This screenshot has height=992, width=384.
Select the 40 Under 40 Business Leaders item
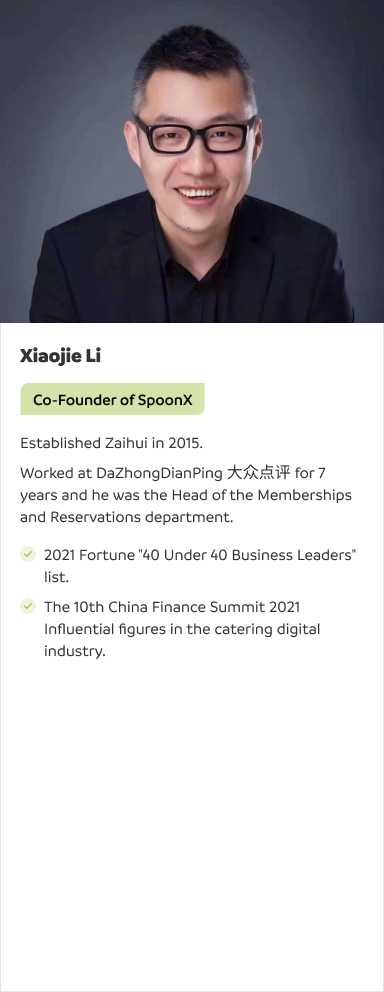click(199, 555)
